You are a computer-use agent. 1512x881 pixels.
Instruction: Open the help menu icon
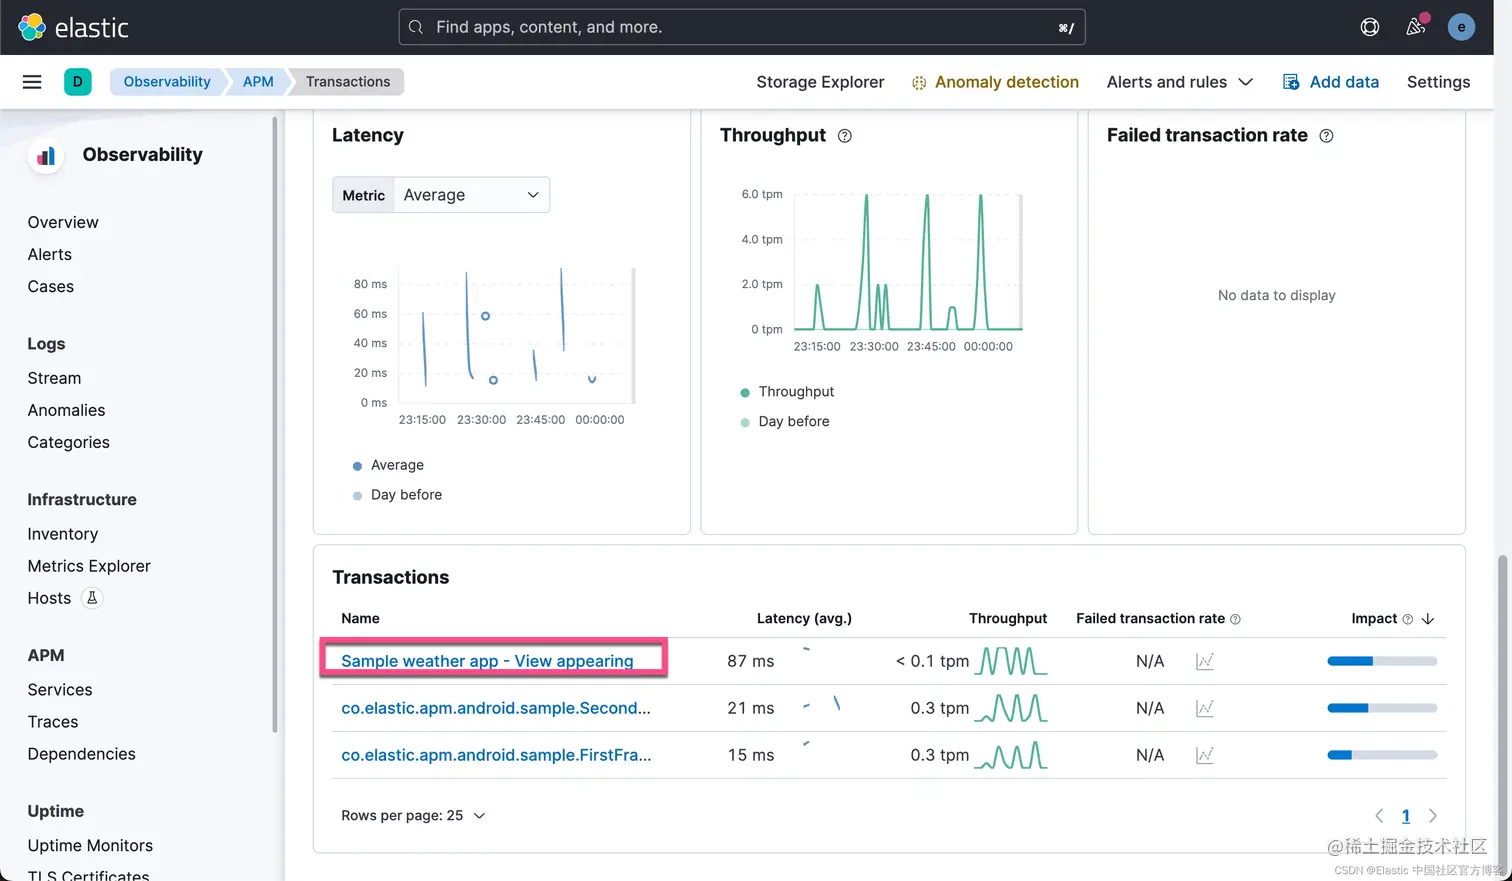1370,27
